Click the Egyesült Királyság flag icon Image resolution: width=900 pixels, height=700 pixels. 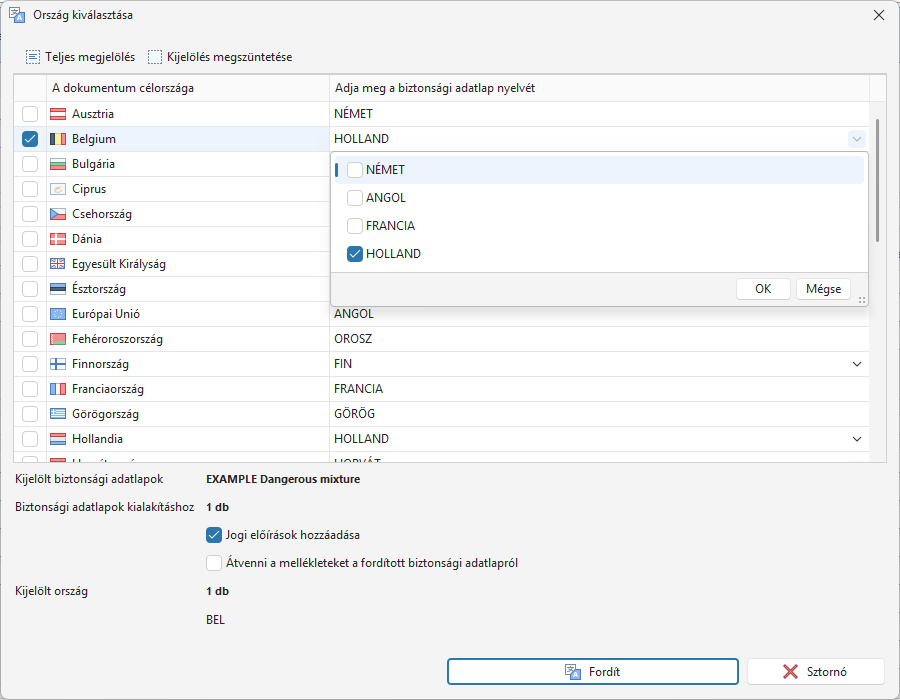[x=58, y=264]
